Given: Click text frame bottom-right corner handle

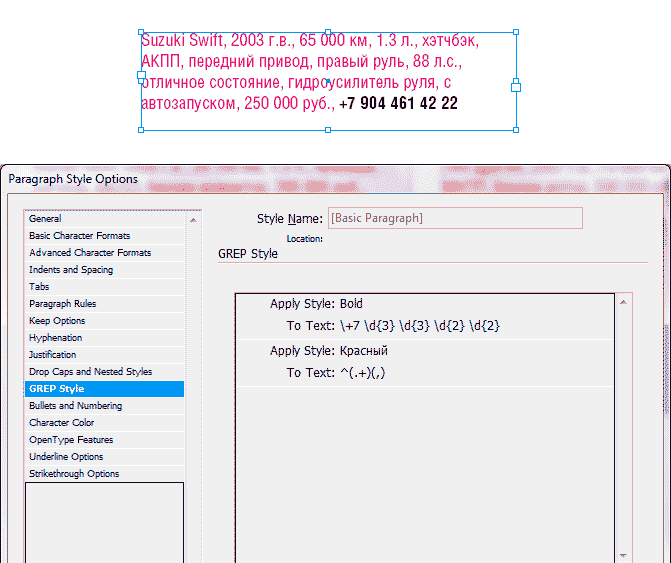Looking at the screenshot, I should [516, 130].
